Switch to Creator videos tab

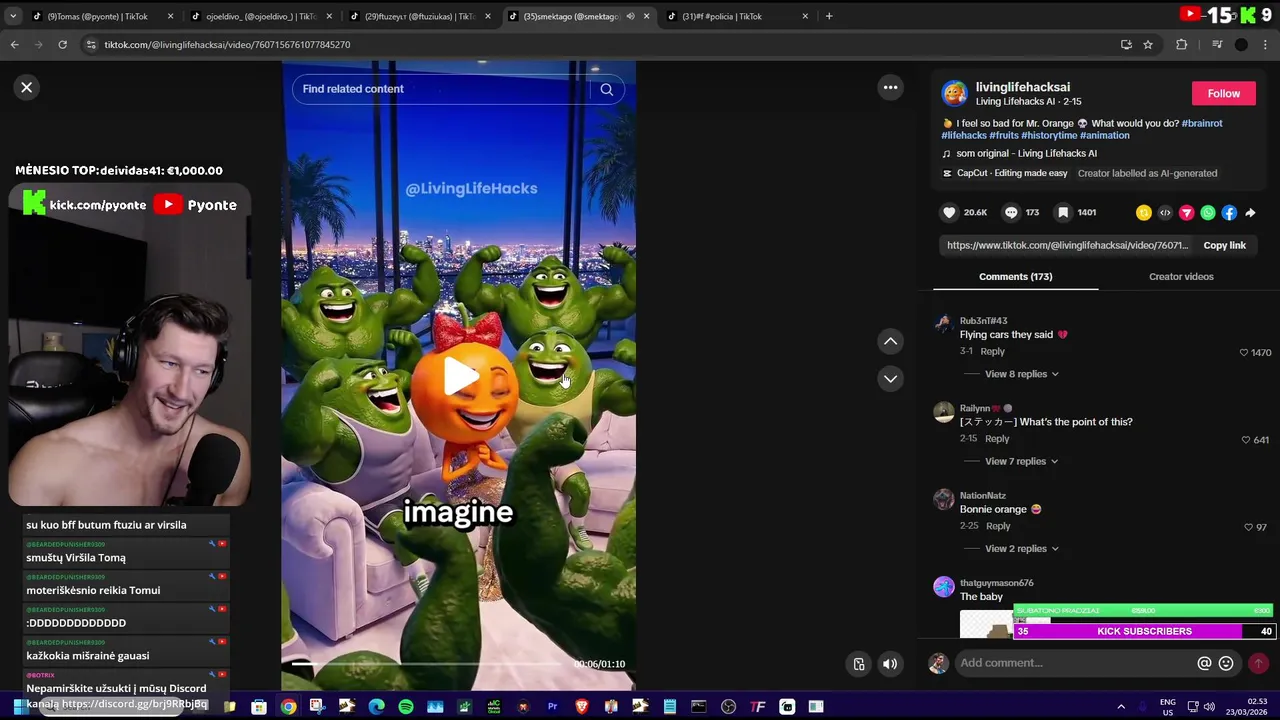pos(1181,276)
